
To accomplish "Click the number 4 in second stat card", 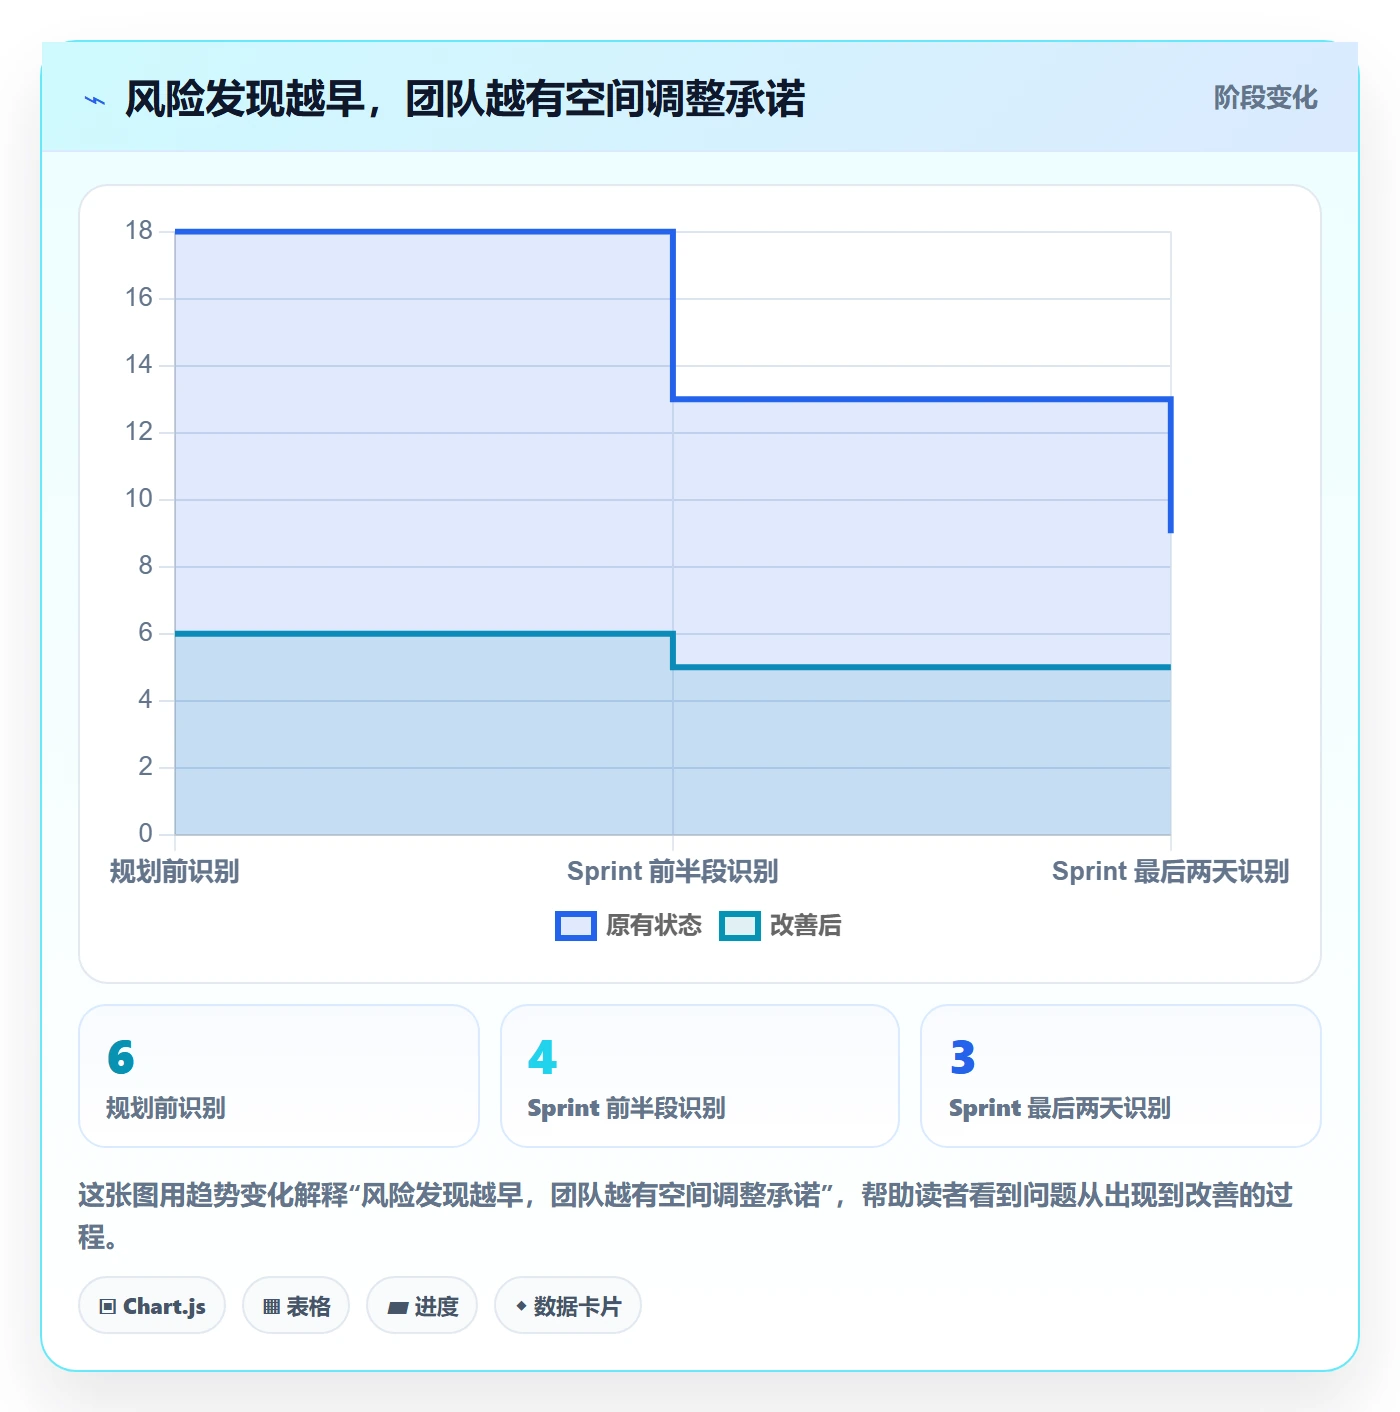I will pos(542,1057).
